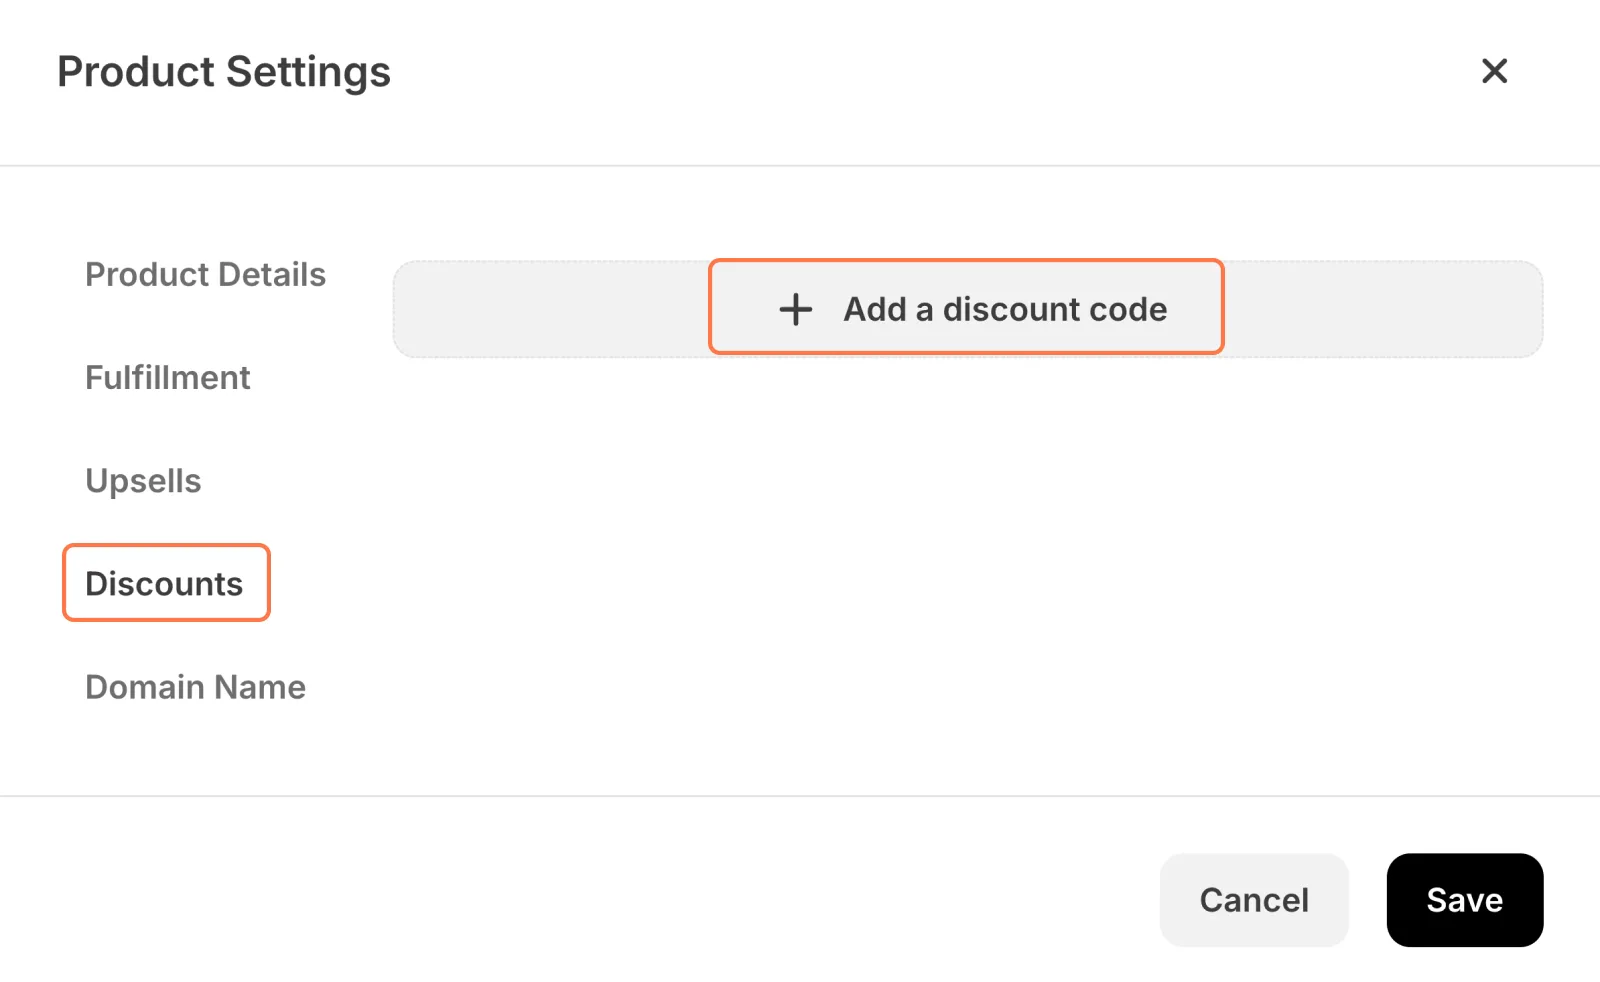1600x982 pixels.
Task: Open the Domain Name settings
Action: [195, 687]
